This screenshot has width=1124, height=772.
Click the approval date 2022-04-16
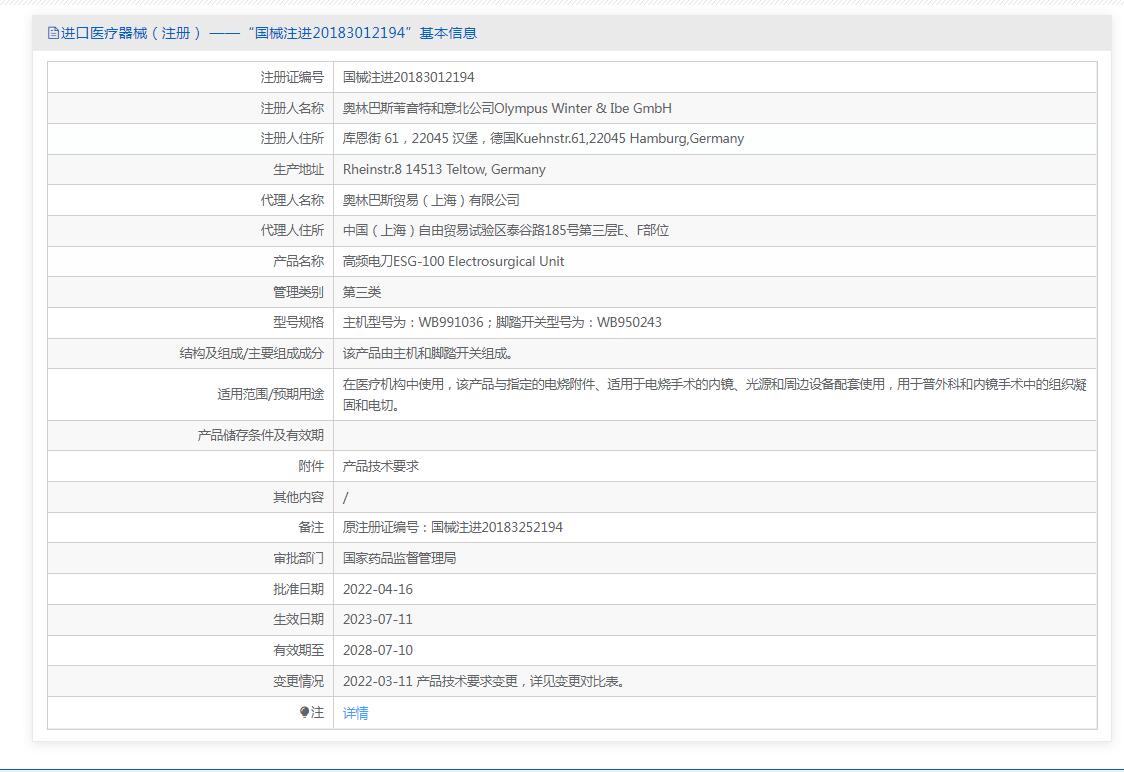378,589
